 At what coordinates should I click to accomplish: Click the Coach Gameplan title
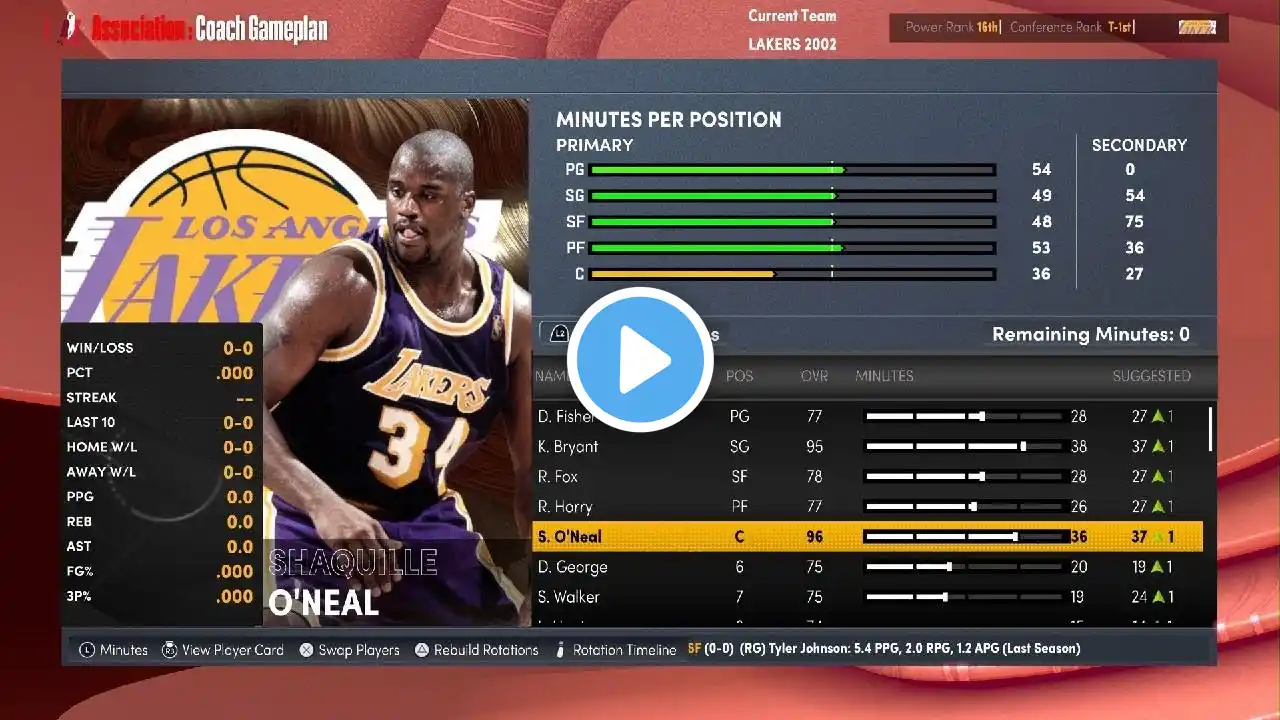[261, 30]
